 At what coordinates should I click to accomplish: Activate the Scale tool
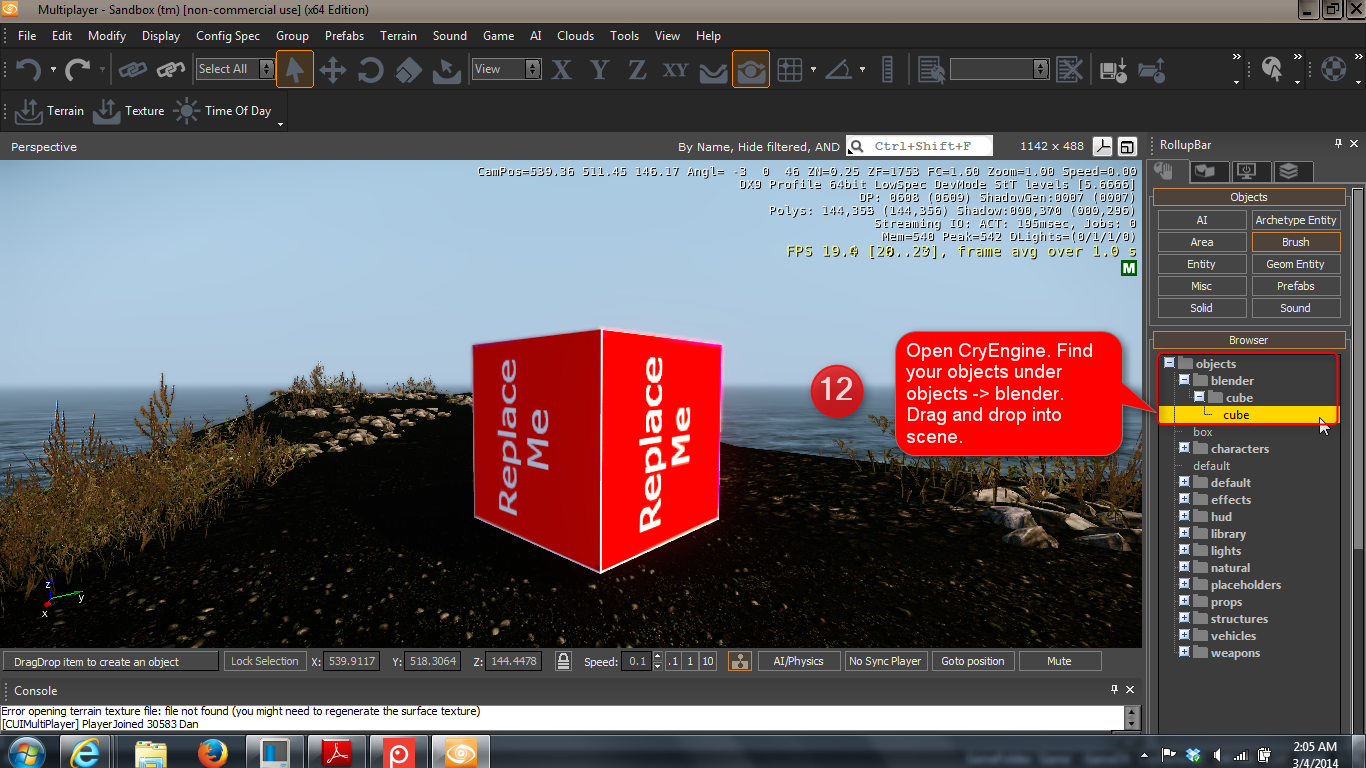pyautogui.click(x=408, y=69)
